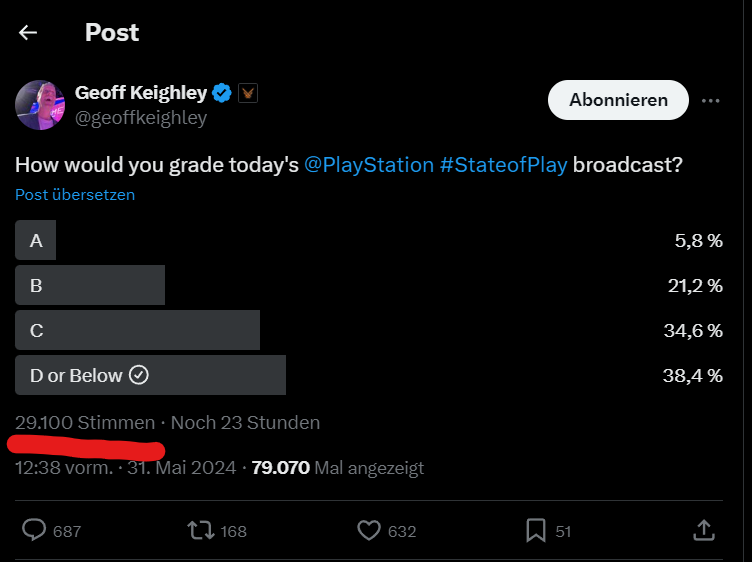
Task: Go back using the arrow icon
Action: (28, 33)
